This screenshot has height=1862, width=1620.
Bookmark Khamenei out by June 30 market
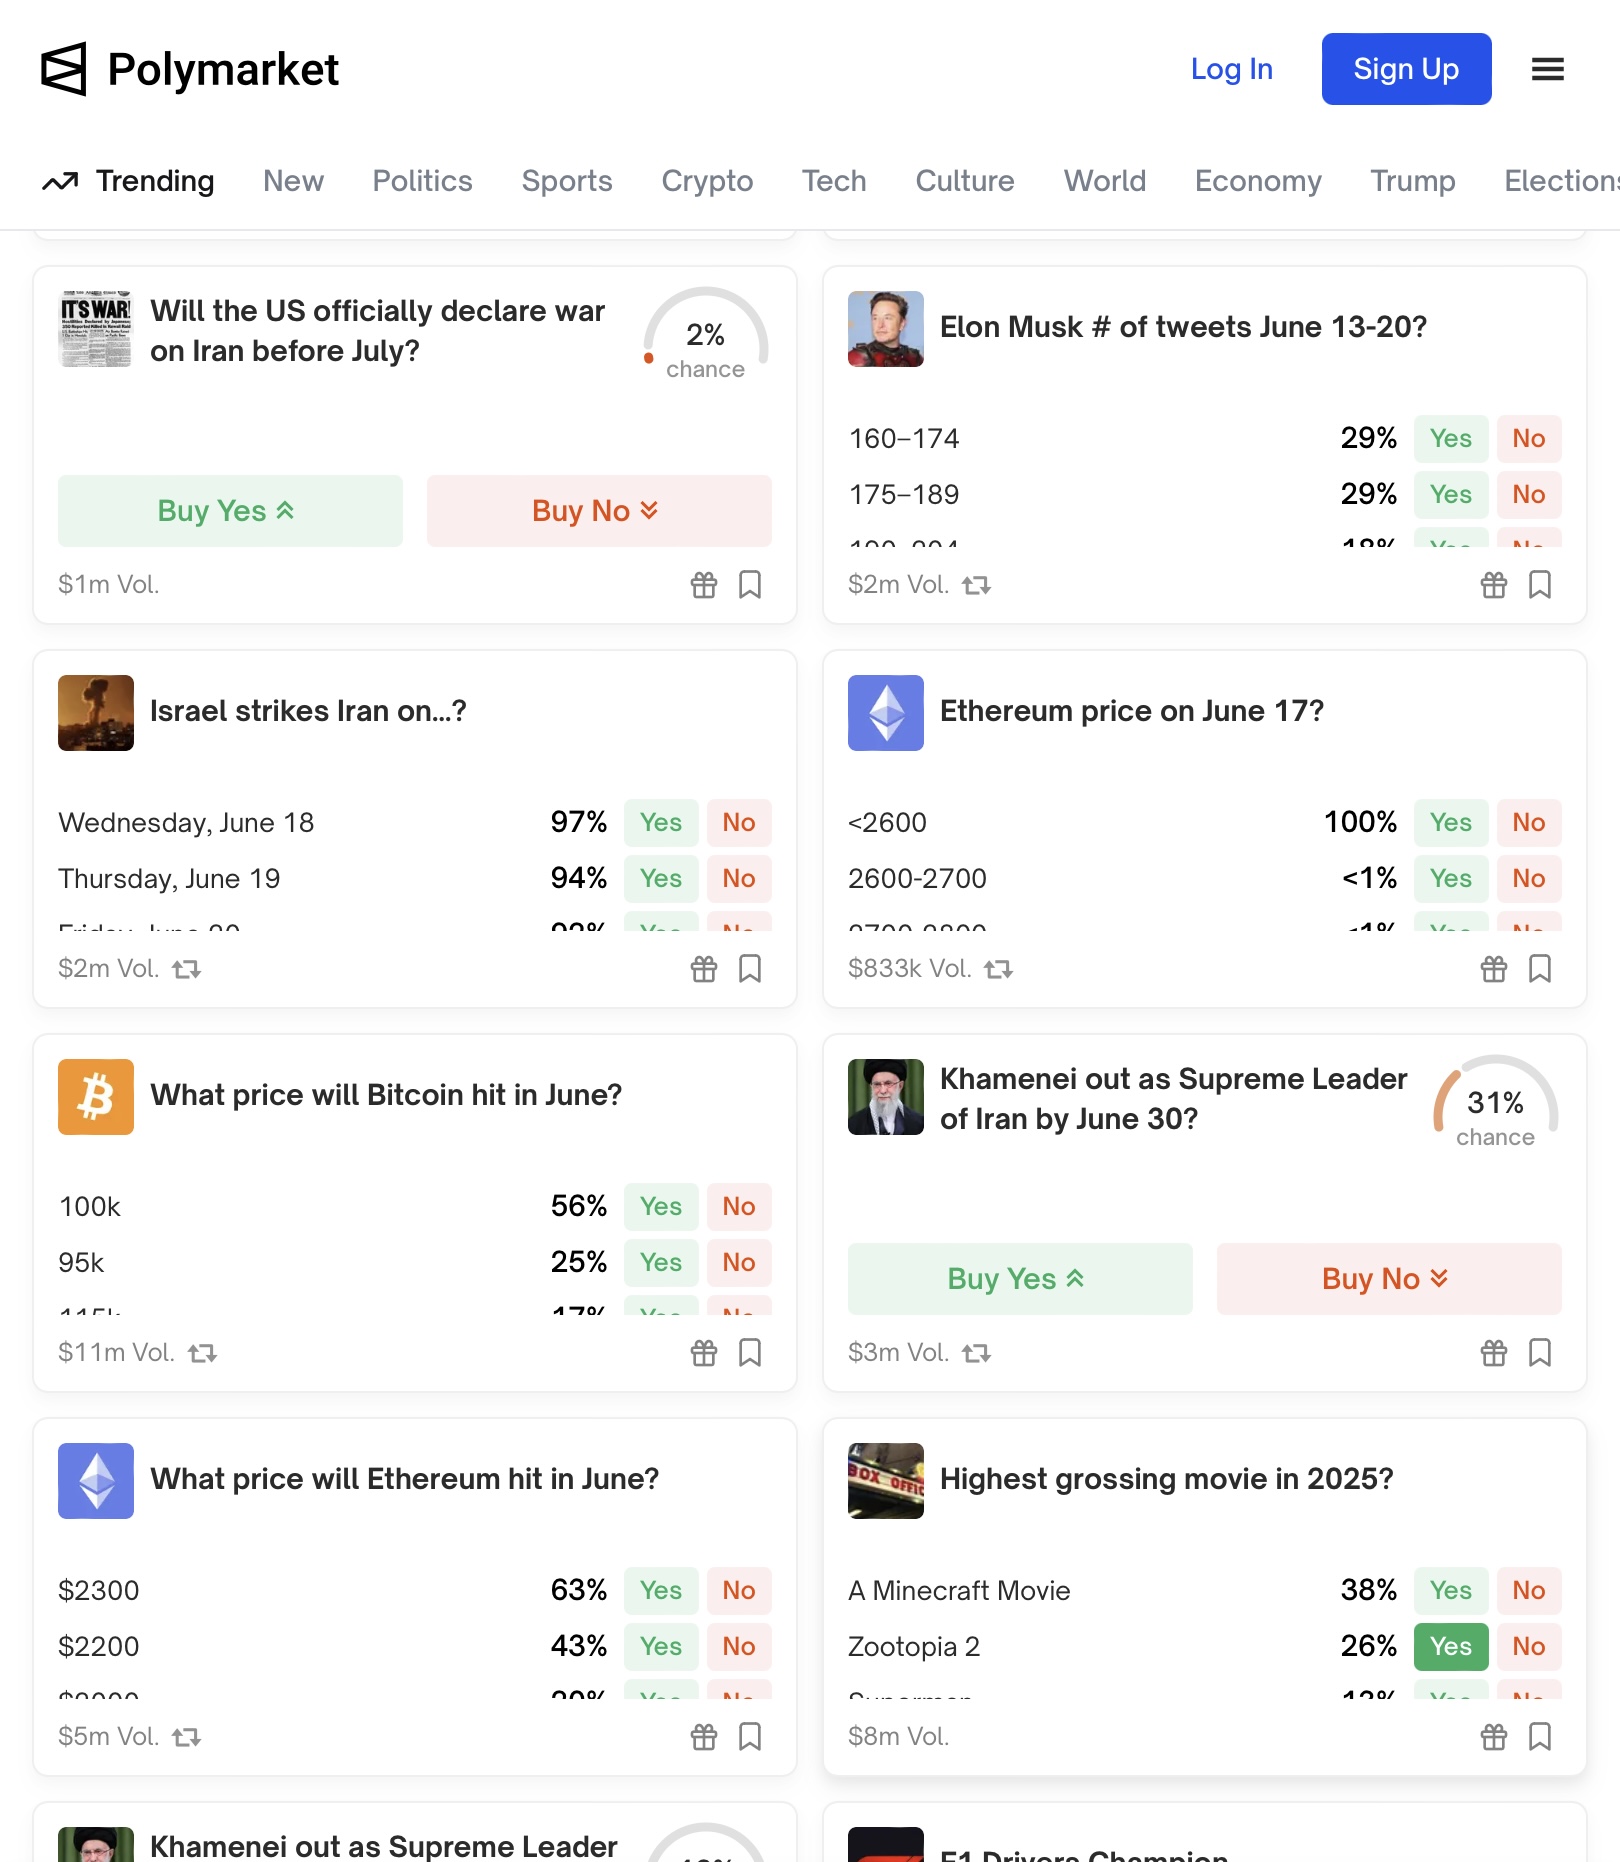point(1540,1353)
